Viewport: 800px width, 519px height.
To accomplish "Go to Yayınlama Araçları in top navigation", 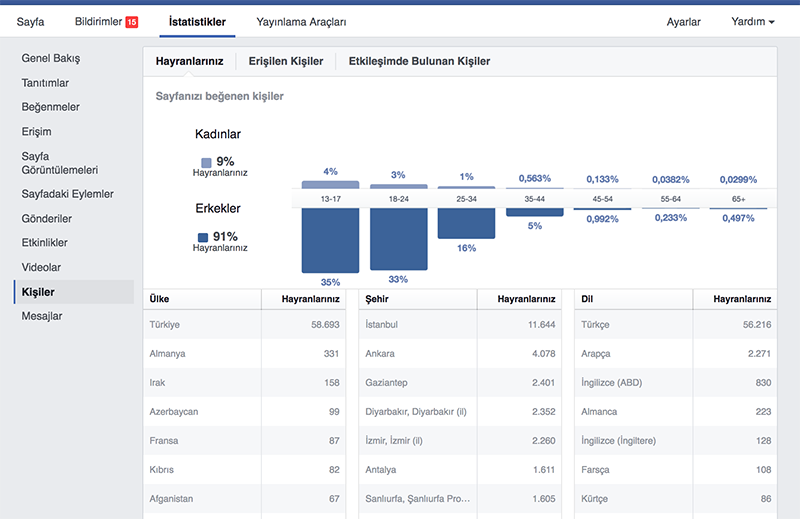I will tap(301, 22).
